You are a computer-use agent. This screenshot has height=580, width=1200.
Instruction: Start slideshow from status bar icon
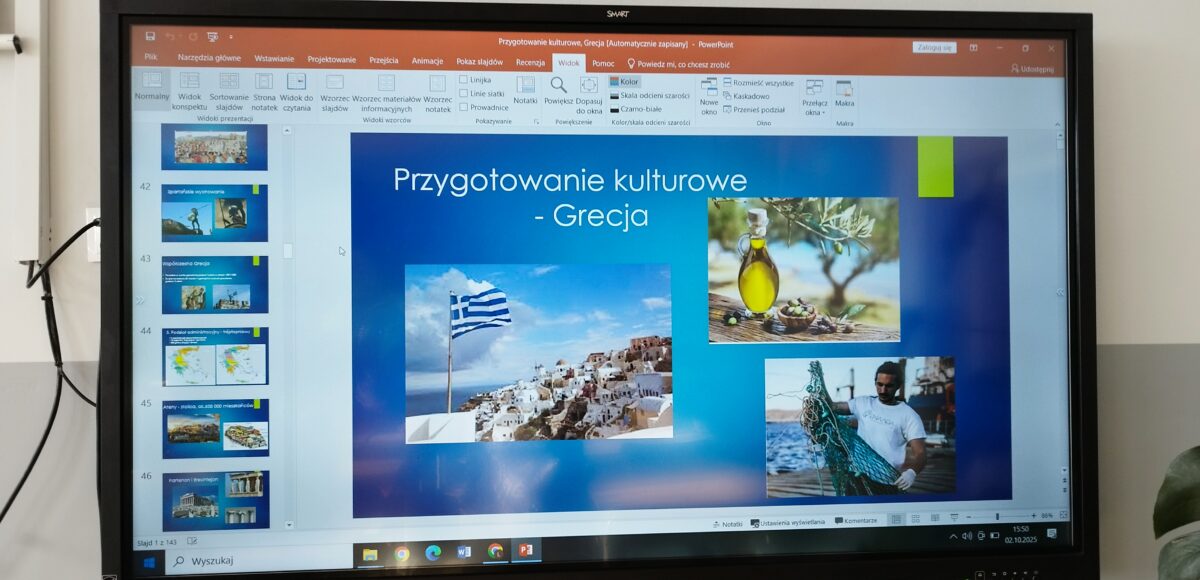953,518
